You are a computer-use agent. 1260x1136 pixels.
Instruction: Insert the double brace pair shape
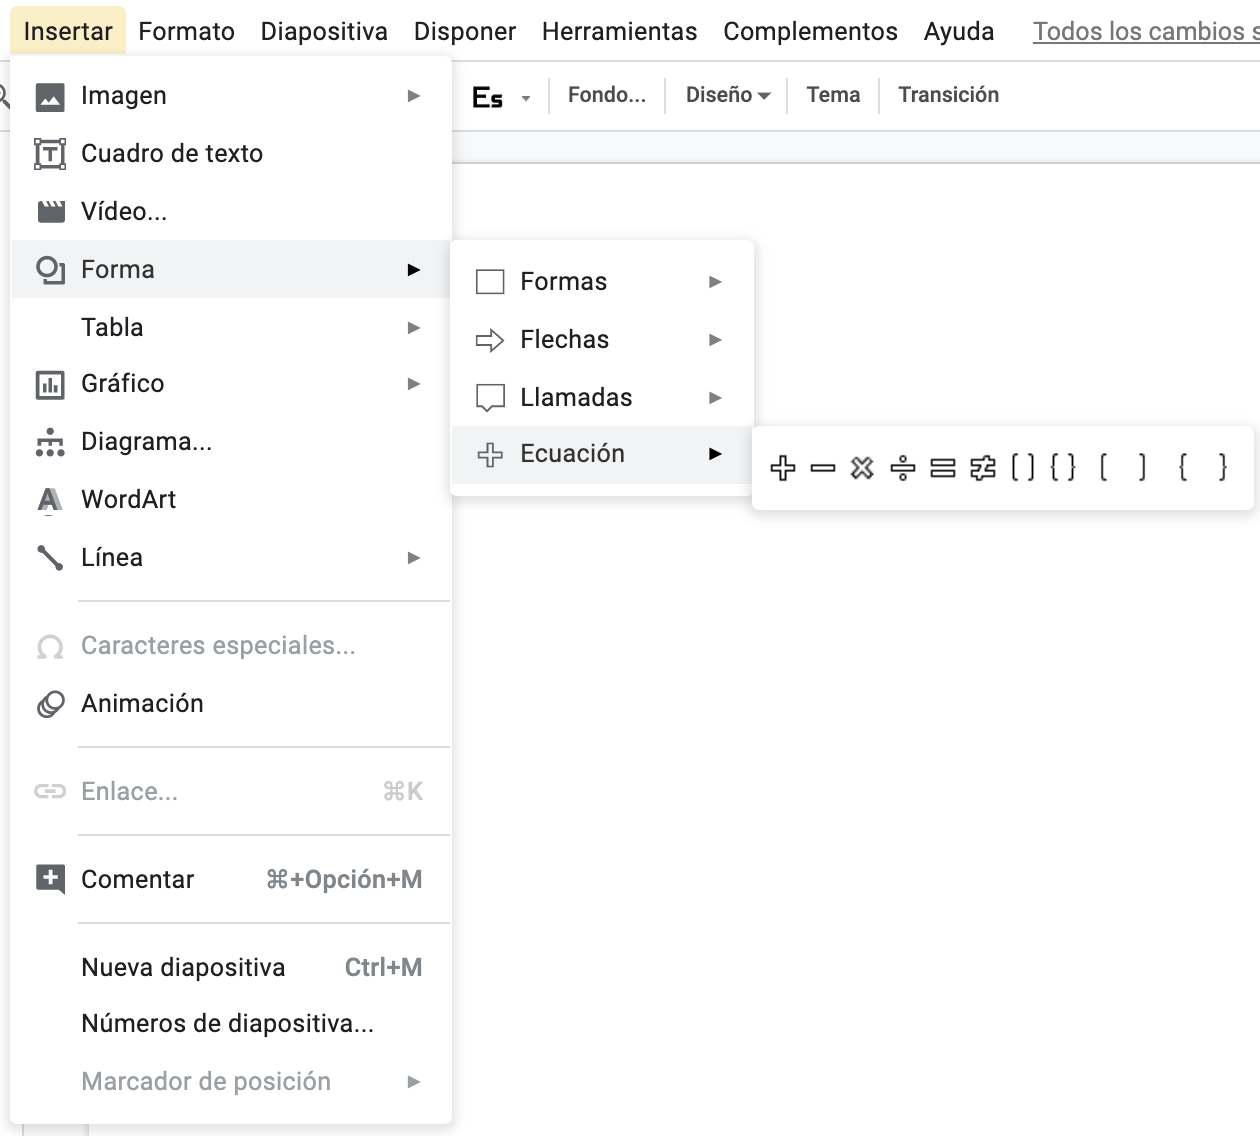tap(1063, 467)
